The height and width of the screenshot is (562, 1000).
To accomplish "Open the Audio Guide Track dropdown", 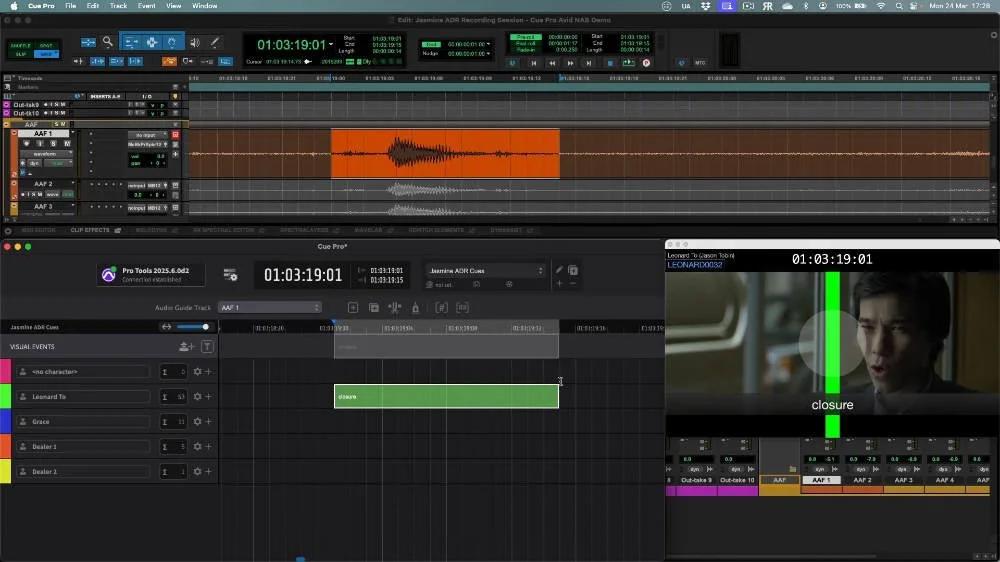I will click(269, 307).
